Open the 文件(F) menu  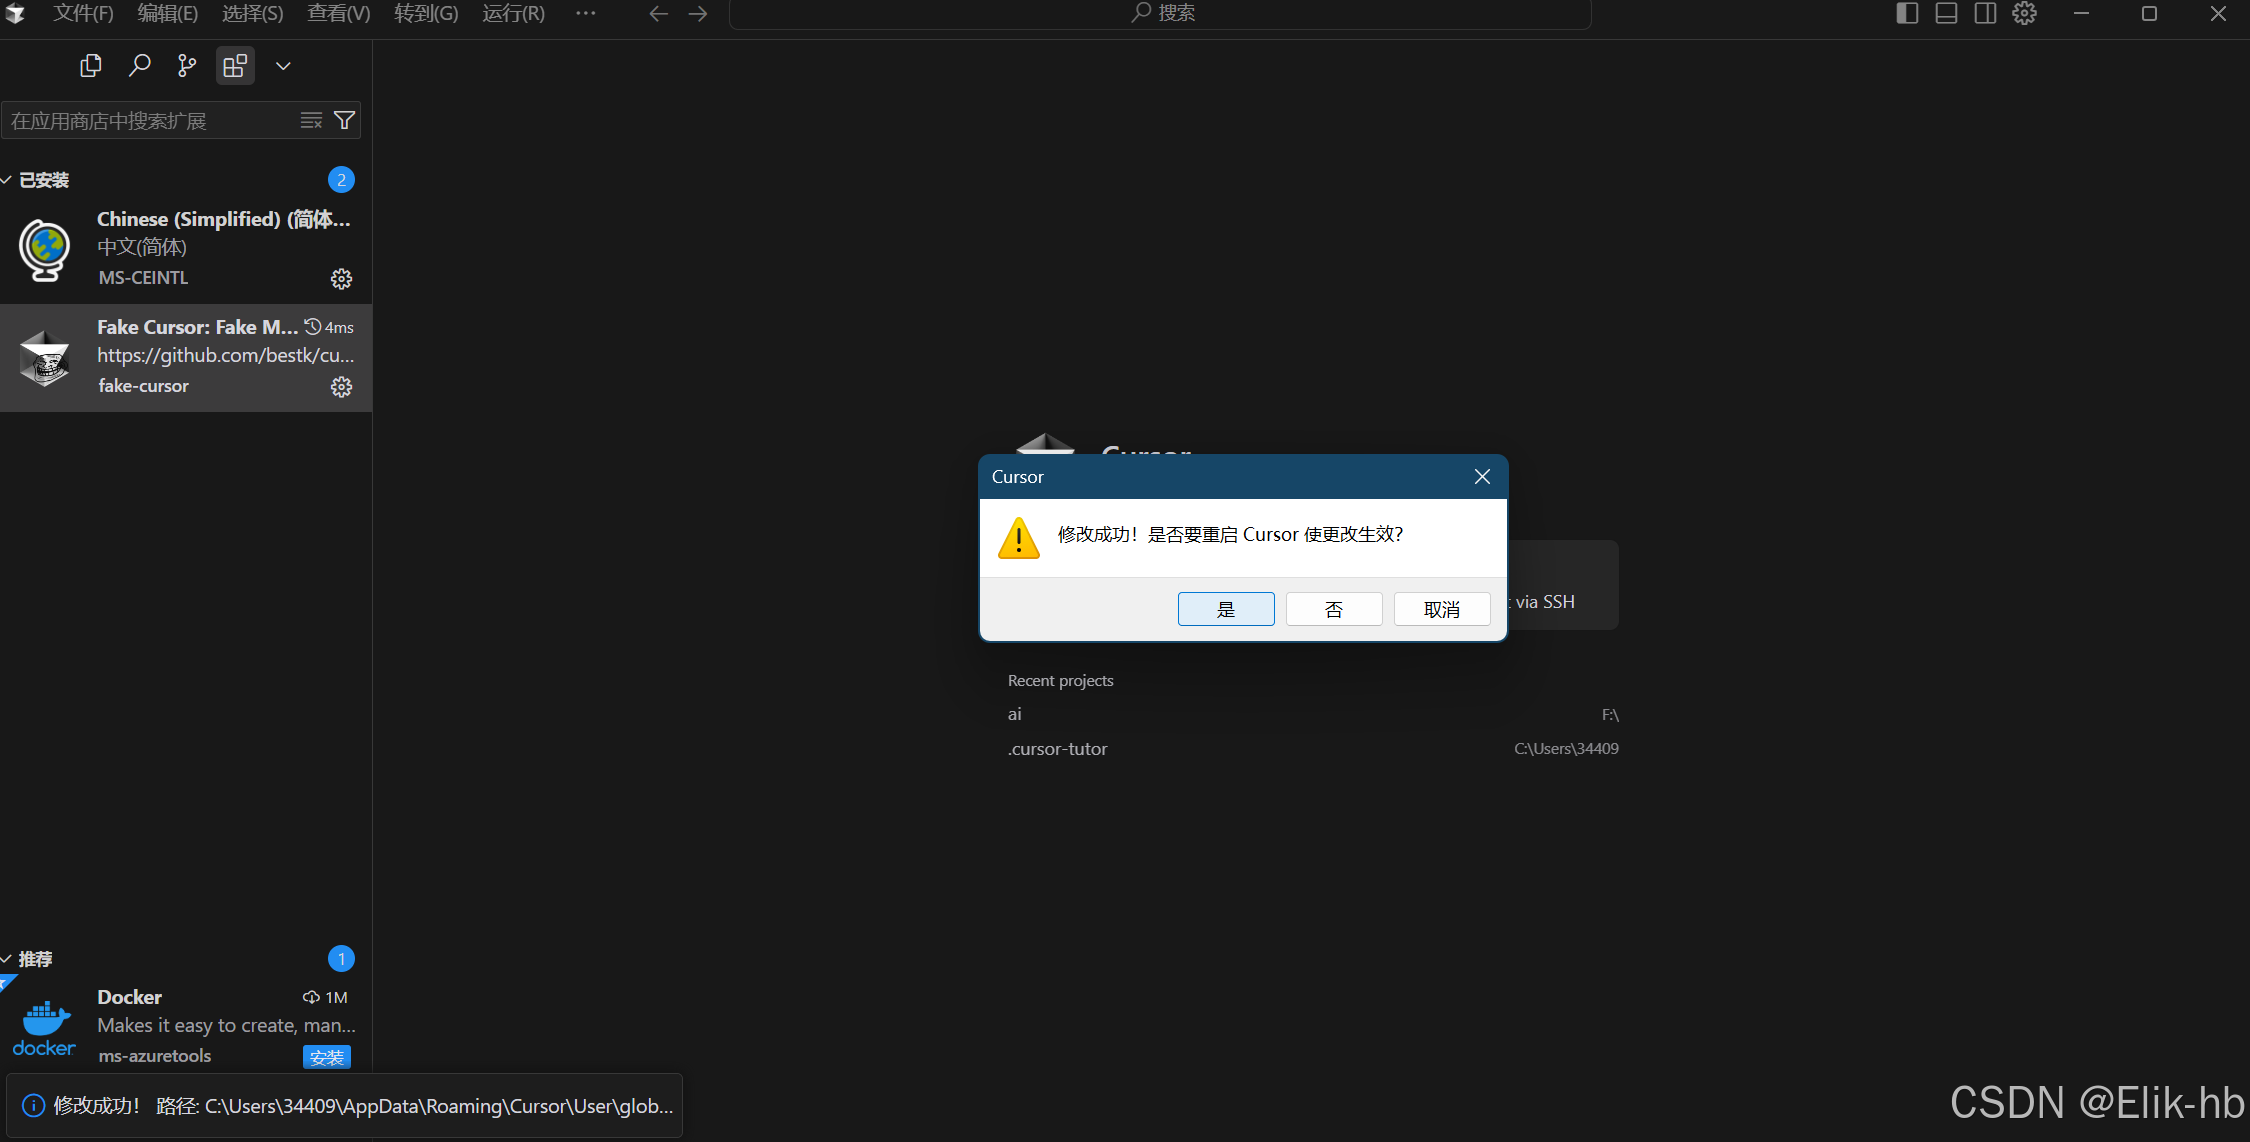83,13
